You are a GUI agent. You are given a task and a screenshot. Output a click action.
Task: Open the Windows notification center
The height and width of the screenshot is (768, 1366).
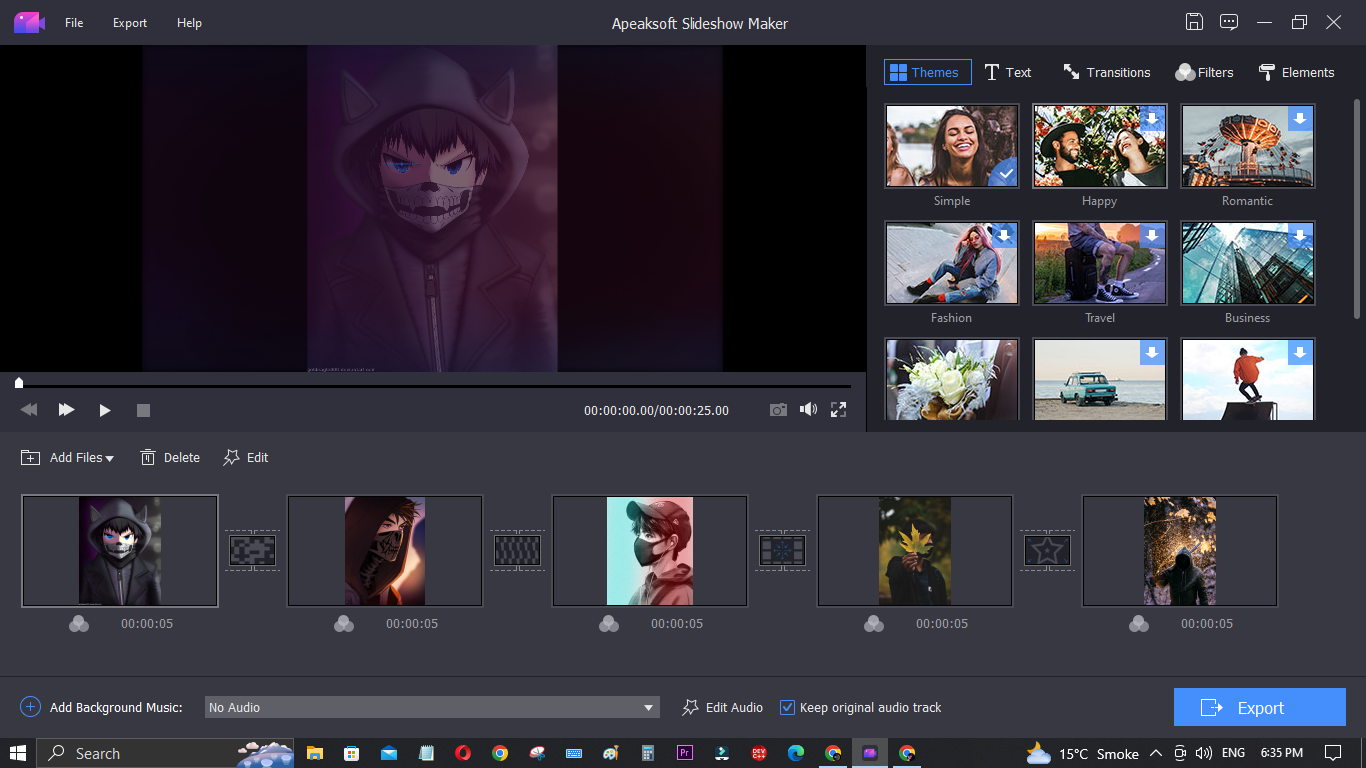pos(1333,753)
